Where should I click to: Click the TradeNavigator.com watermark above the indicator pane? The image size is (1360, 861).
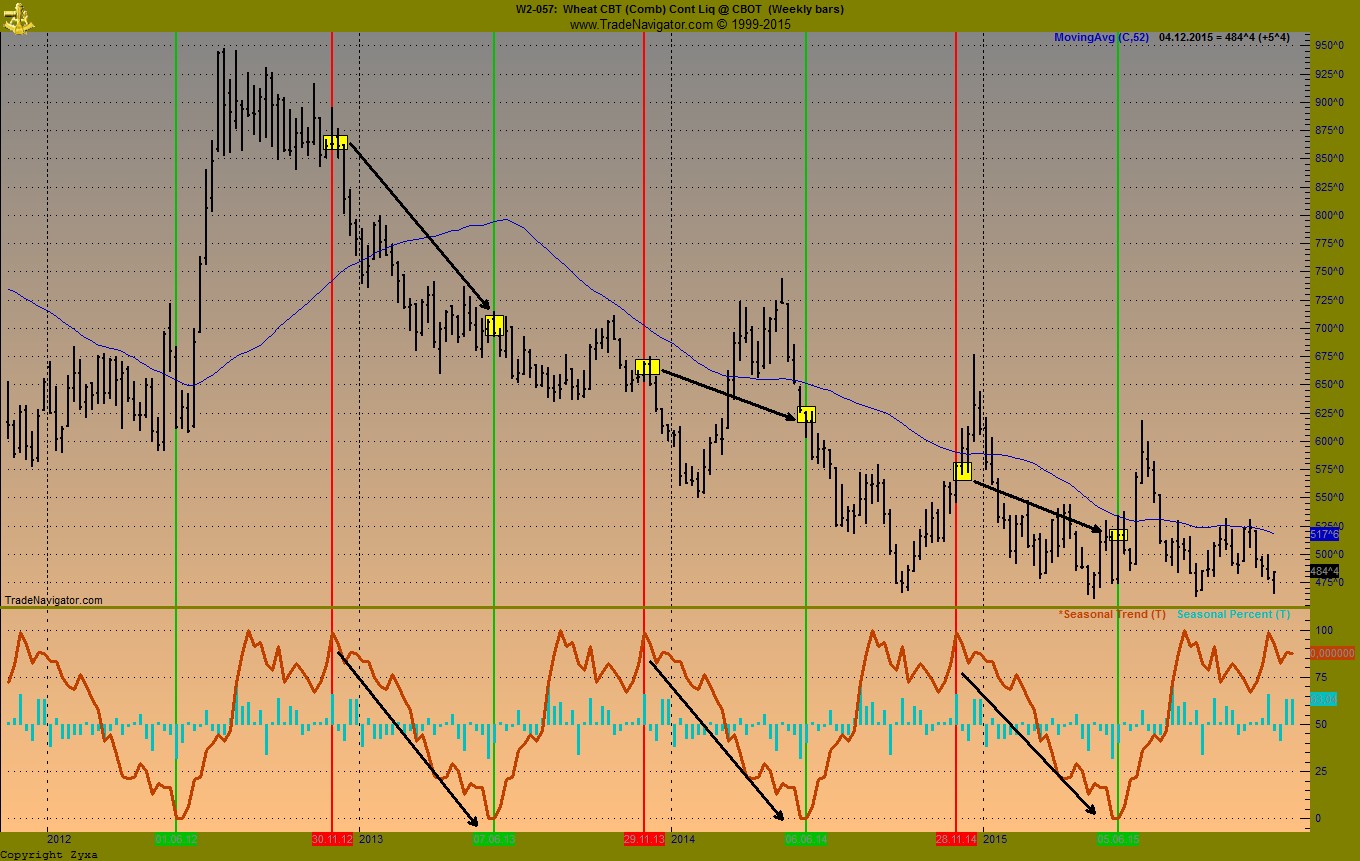pos(53,600)
